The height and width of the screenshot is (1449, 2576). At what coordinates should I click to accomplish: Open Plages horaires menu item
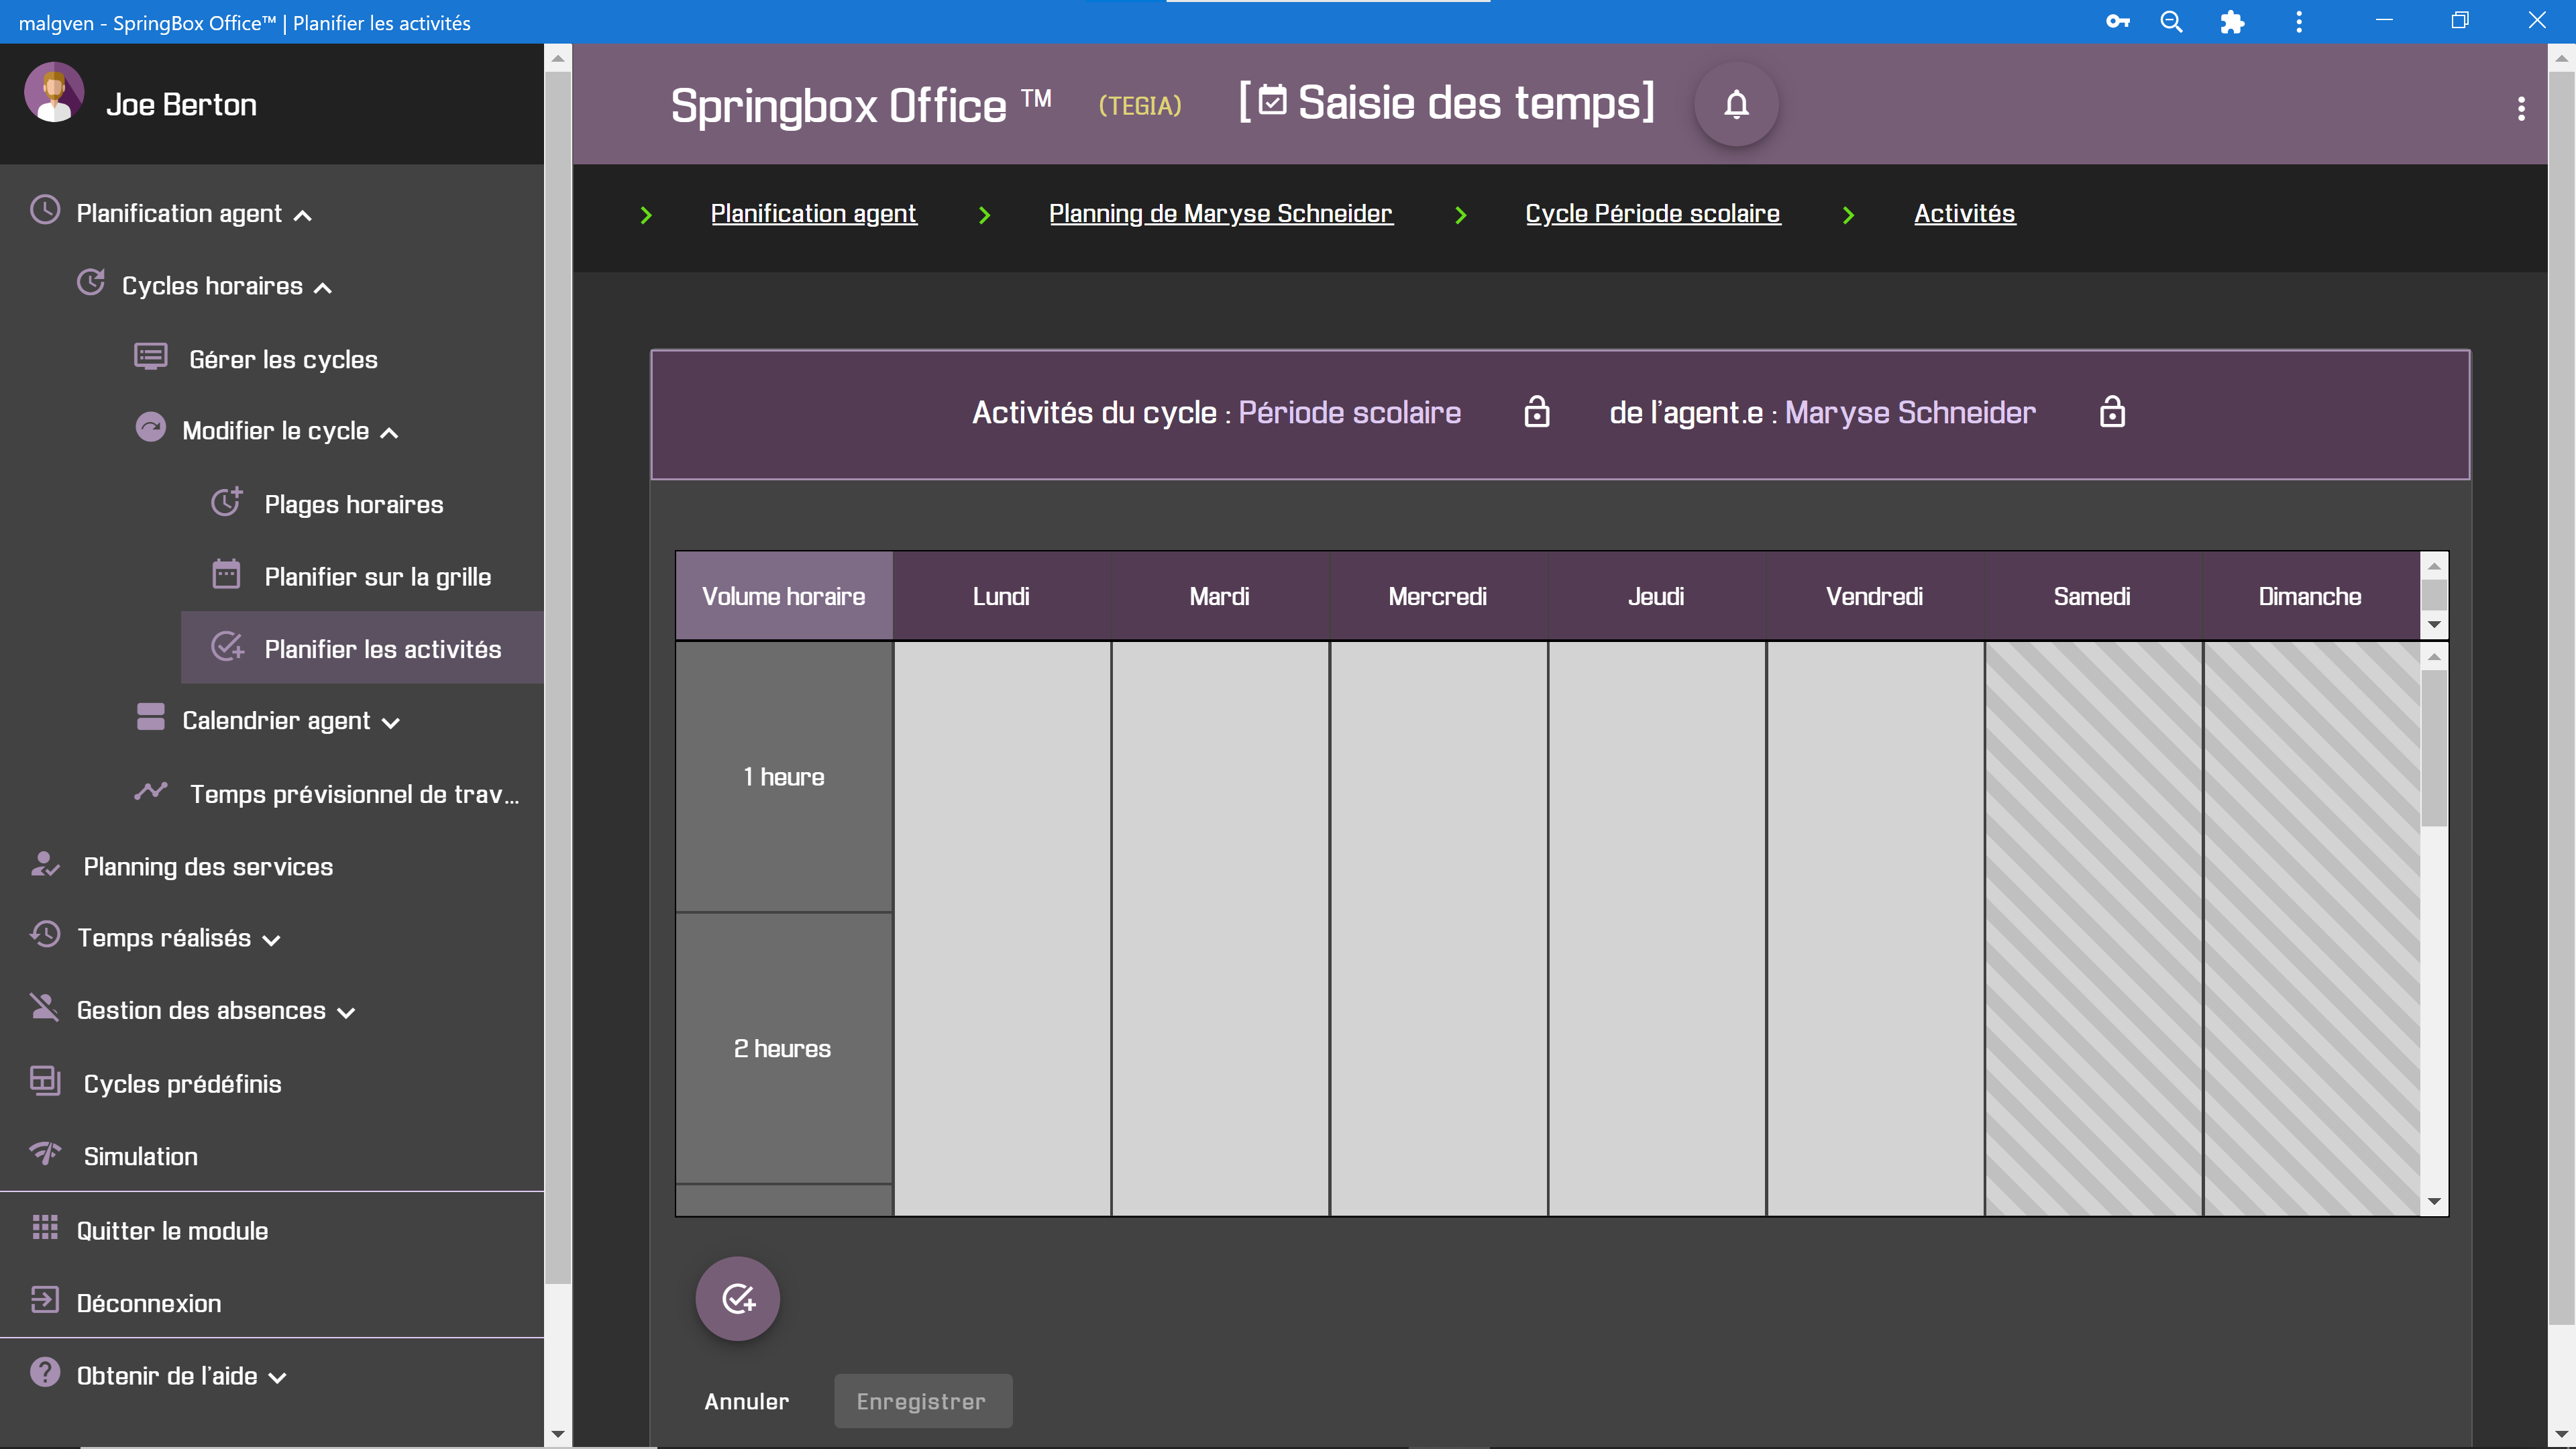354,504
